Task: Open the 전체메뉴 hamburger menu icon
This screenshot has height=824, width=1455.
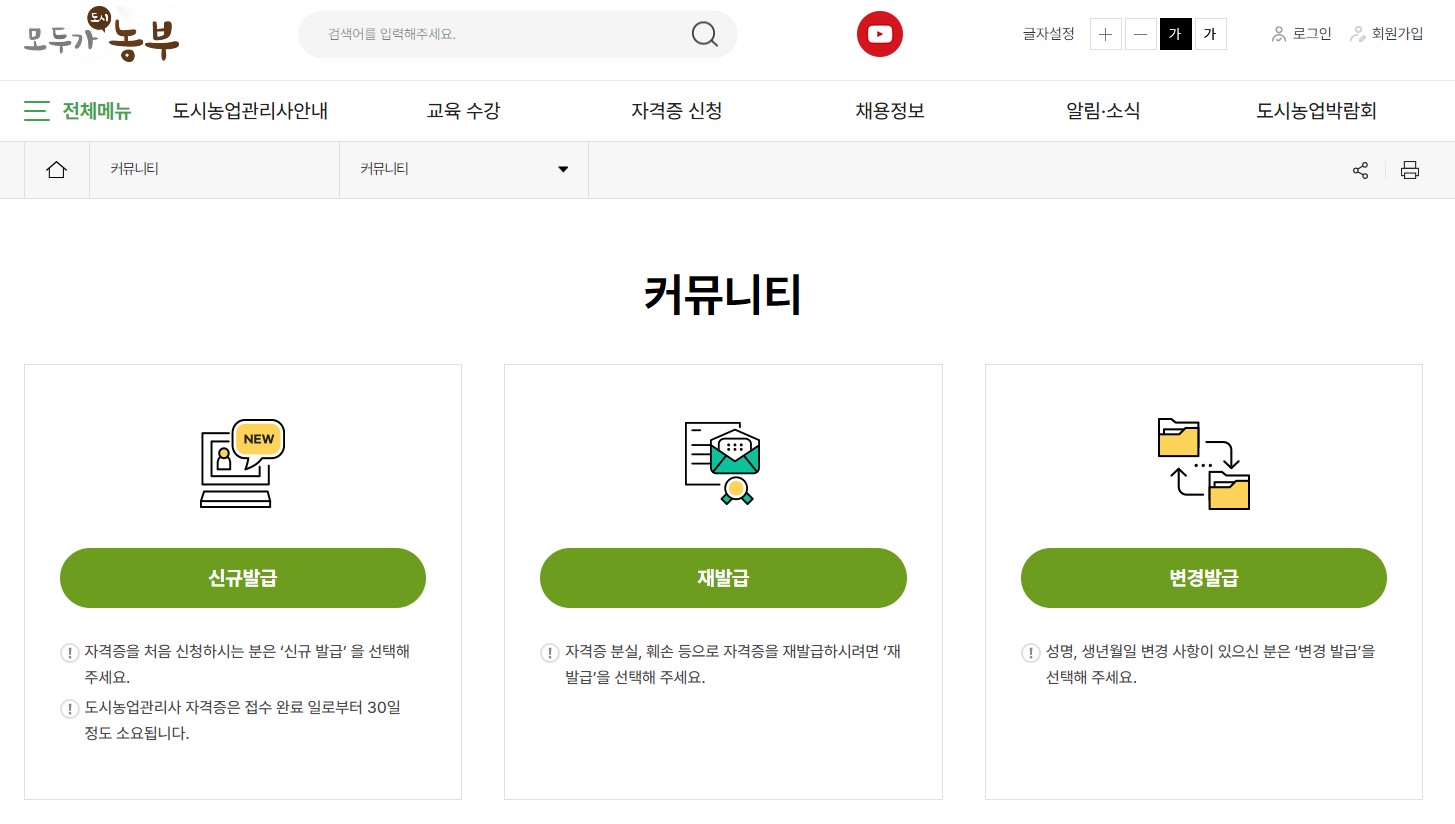Action: tap(37, 111)
